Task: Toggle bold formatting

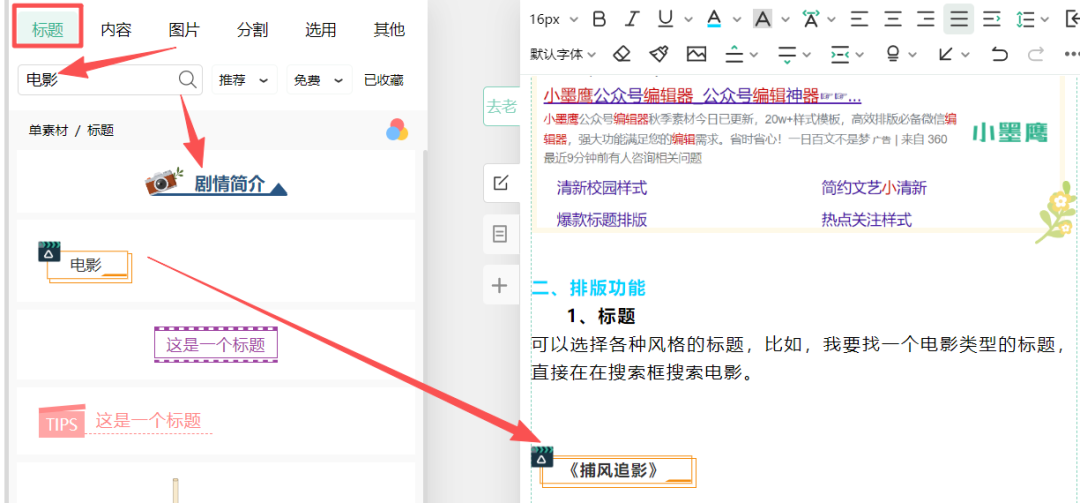Action: (599, 19)
